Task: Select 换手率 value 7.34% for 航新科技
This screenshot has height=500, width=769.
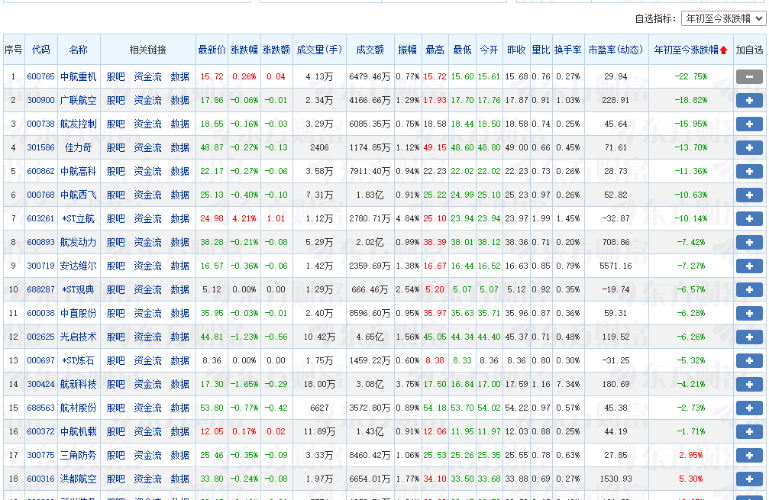Action: pyautogui.click(x=568, y=384)
